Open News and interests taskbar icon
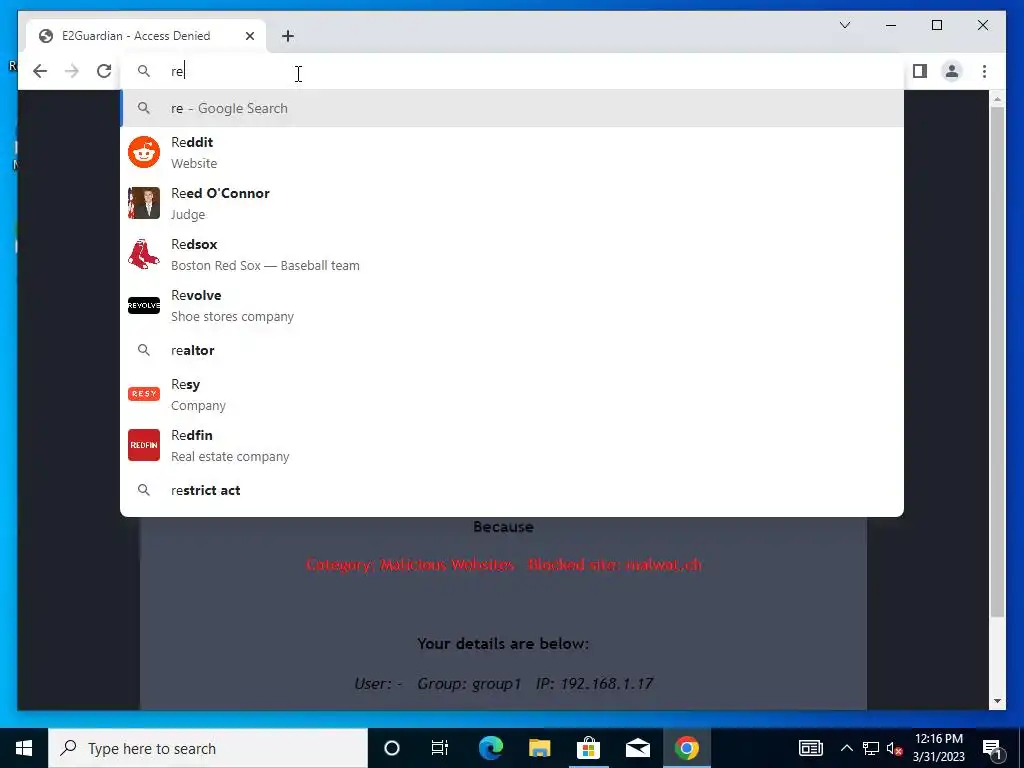 [x=810, y=748]
